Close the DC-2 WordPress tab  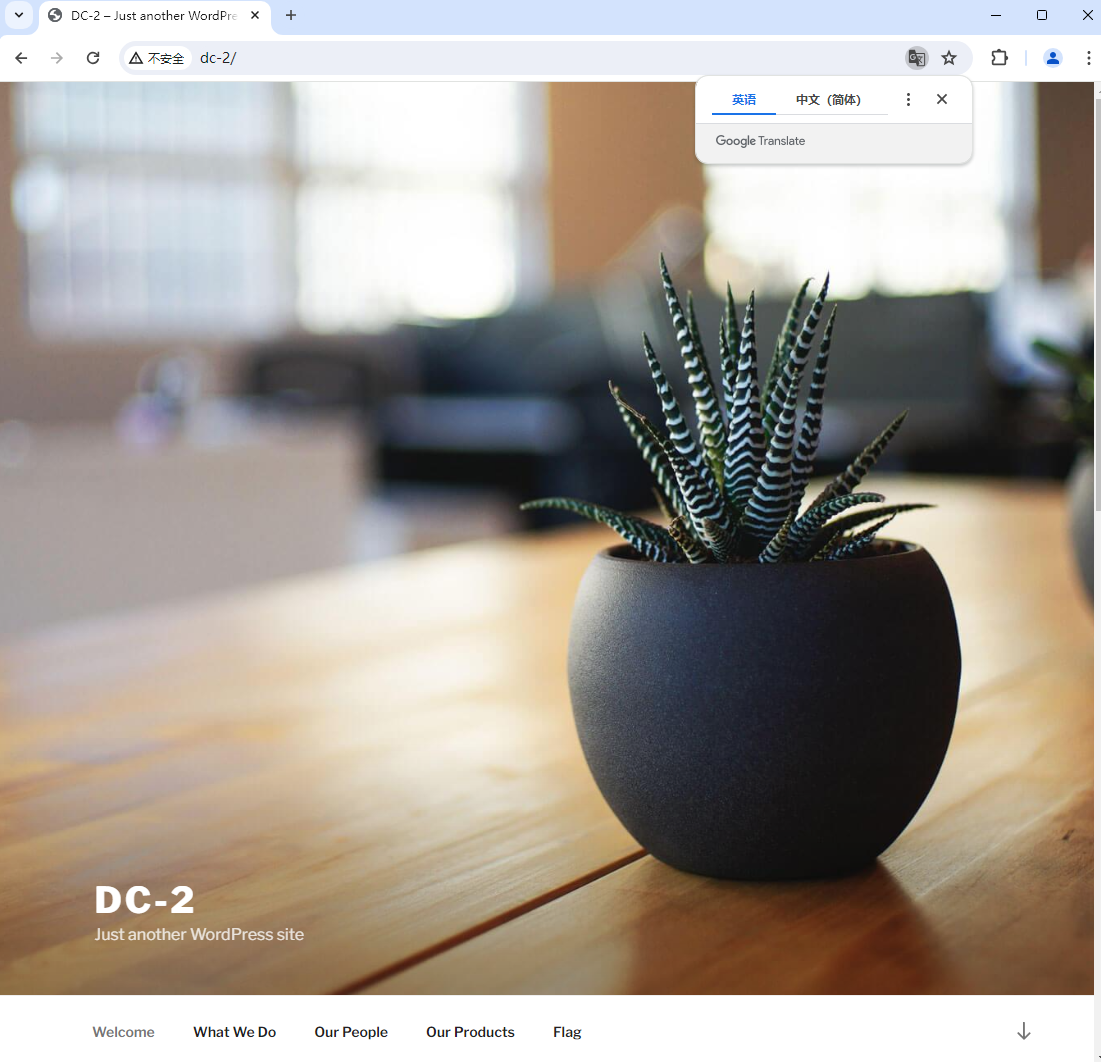point(255,15)
